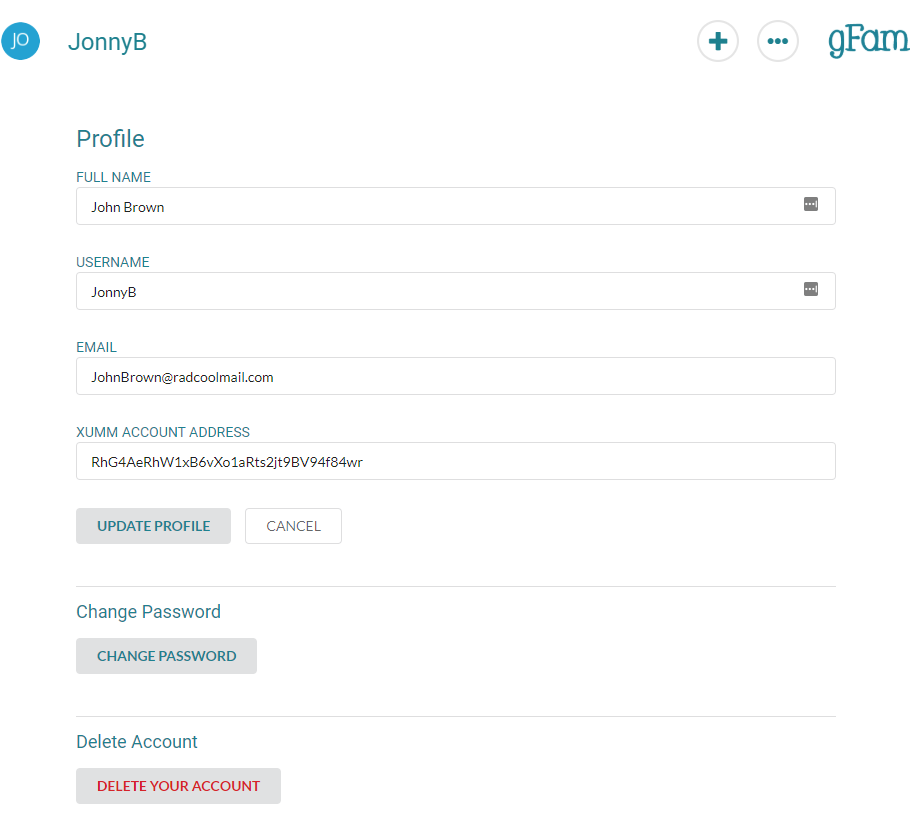Click the JonnyB header username
This screenshot has width=921, height=823.
point(107,42)
